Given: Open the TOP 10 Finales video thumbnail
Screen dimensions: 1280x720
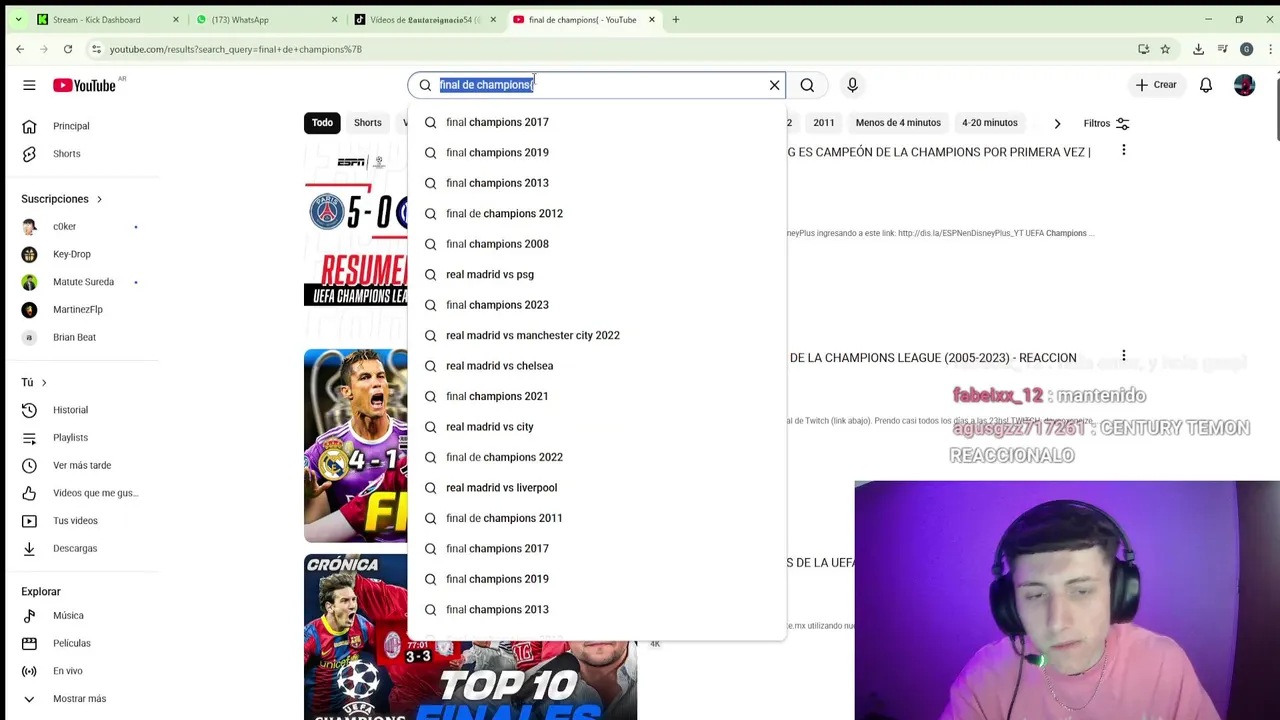Looking at the screenshot, I should tap(470, 637).
